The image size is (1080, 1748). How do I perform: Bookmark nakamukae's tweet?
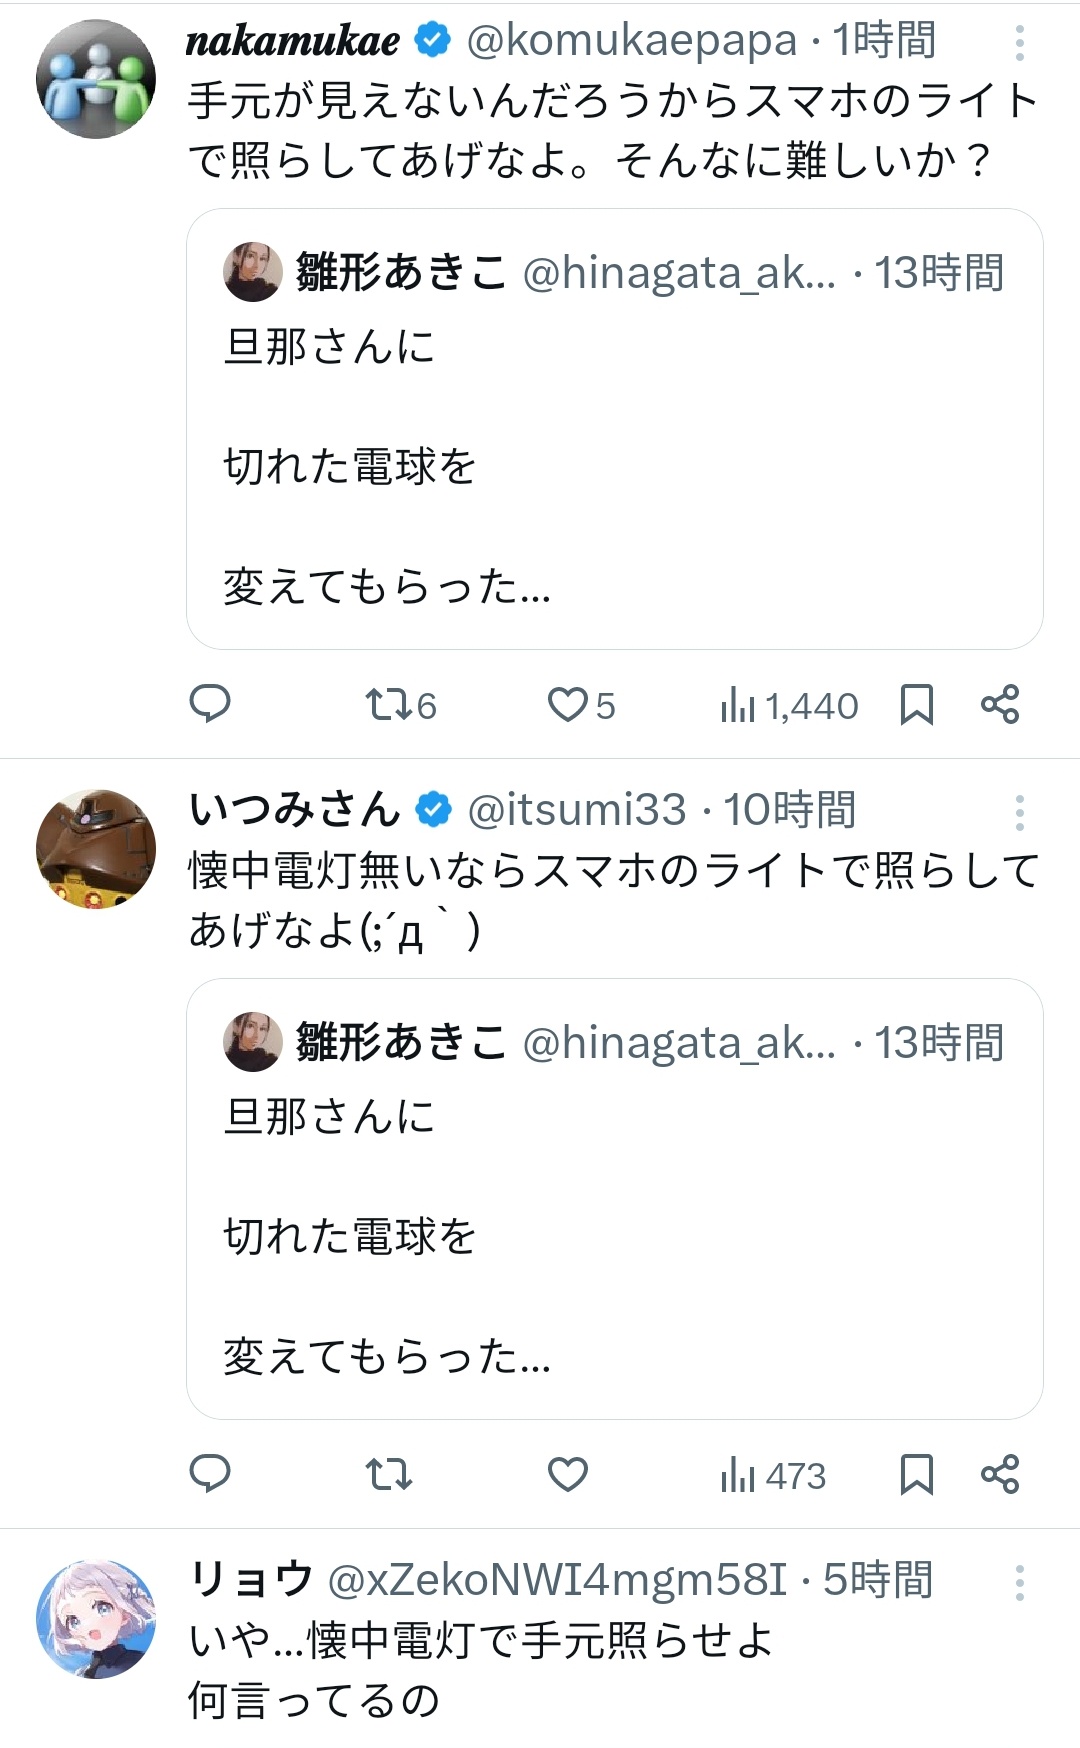917,705
